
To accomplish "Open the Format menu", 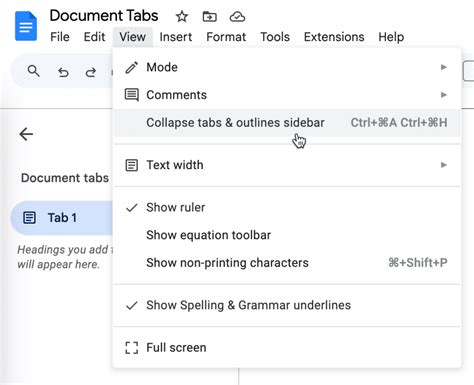I will coord(226,37).
